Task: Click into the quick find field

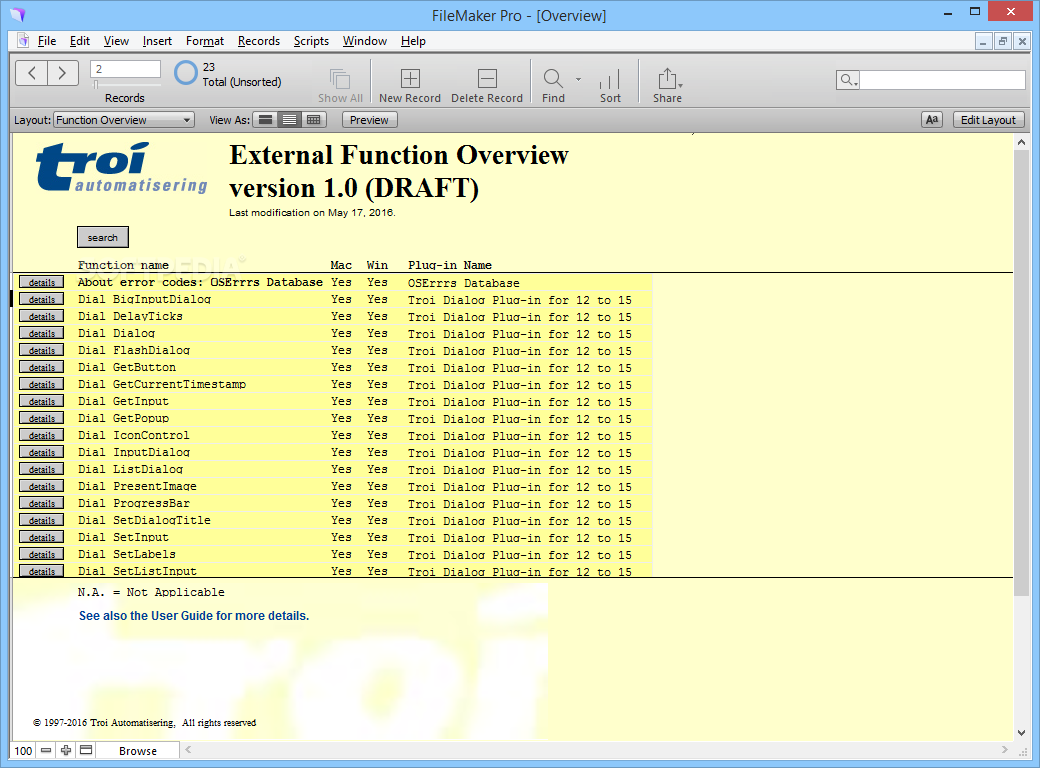Action: click(942, 80)
